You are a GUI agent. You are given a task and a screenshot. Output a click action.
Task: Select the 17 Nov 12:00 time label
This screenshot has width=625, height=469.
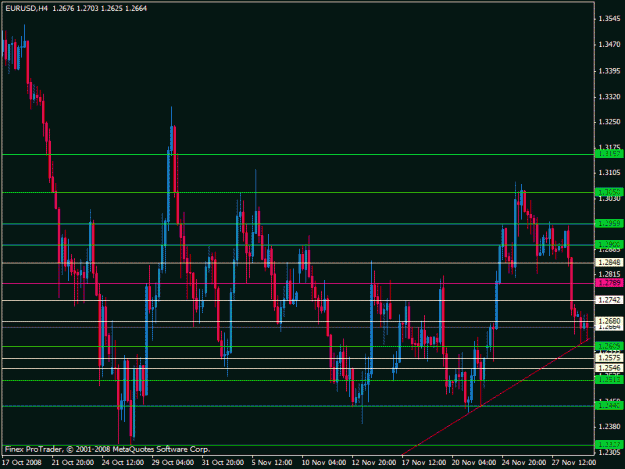[x=424, y=462]
